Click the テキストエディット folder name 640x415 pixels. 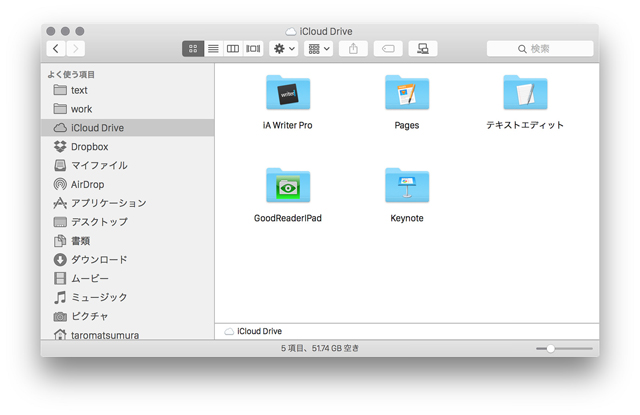click(525, 125)
